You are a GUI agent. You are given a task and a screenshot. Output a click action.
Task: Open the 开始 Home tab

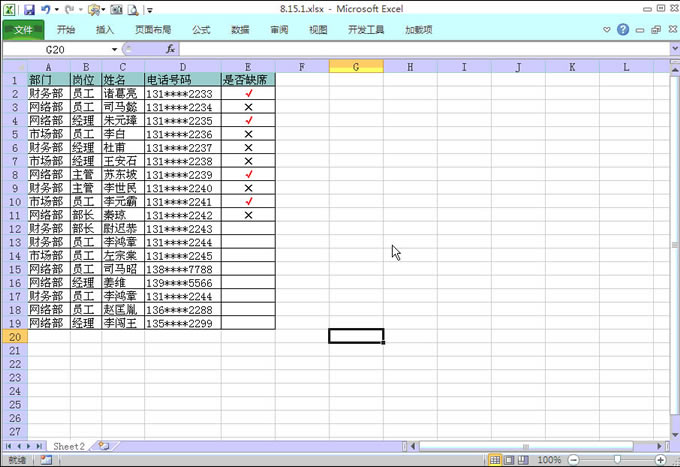(66, 29)
